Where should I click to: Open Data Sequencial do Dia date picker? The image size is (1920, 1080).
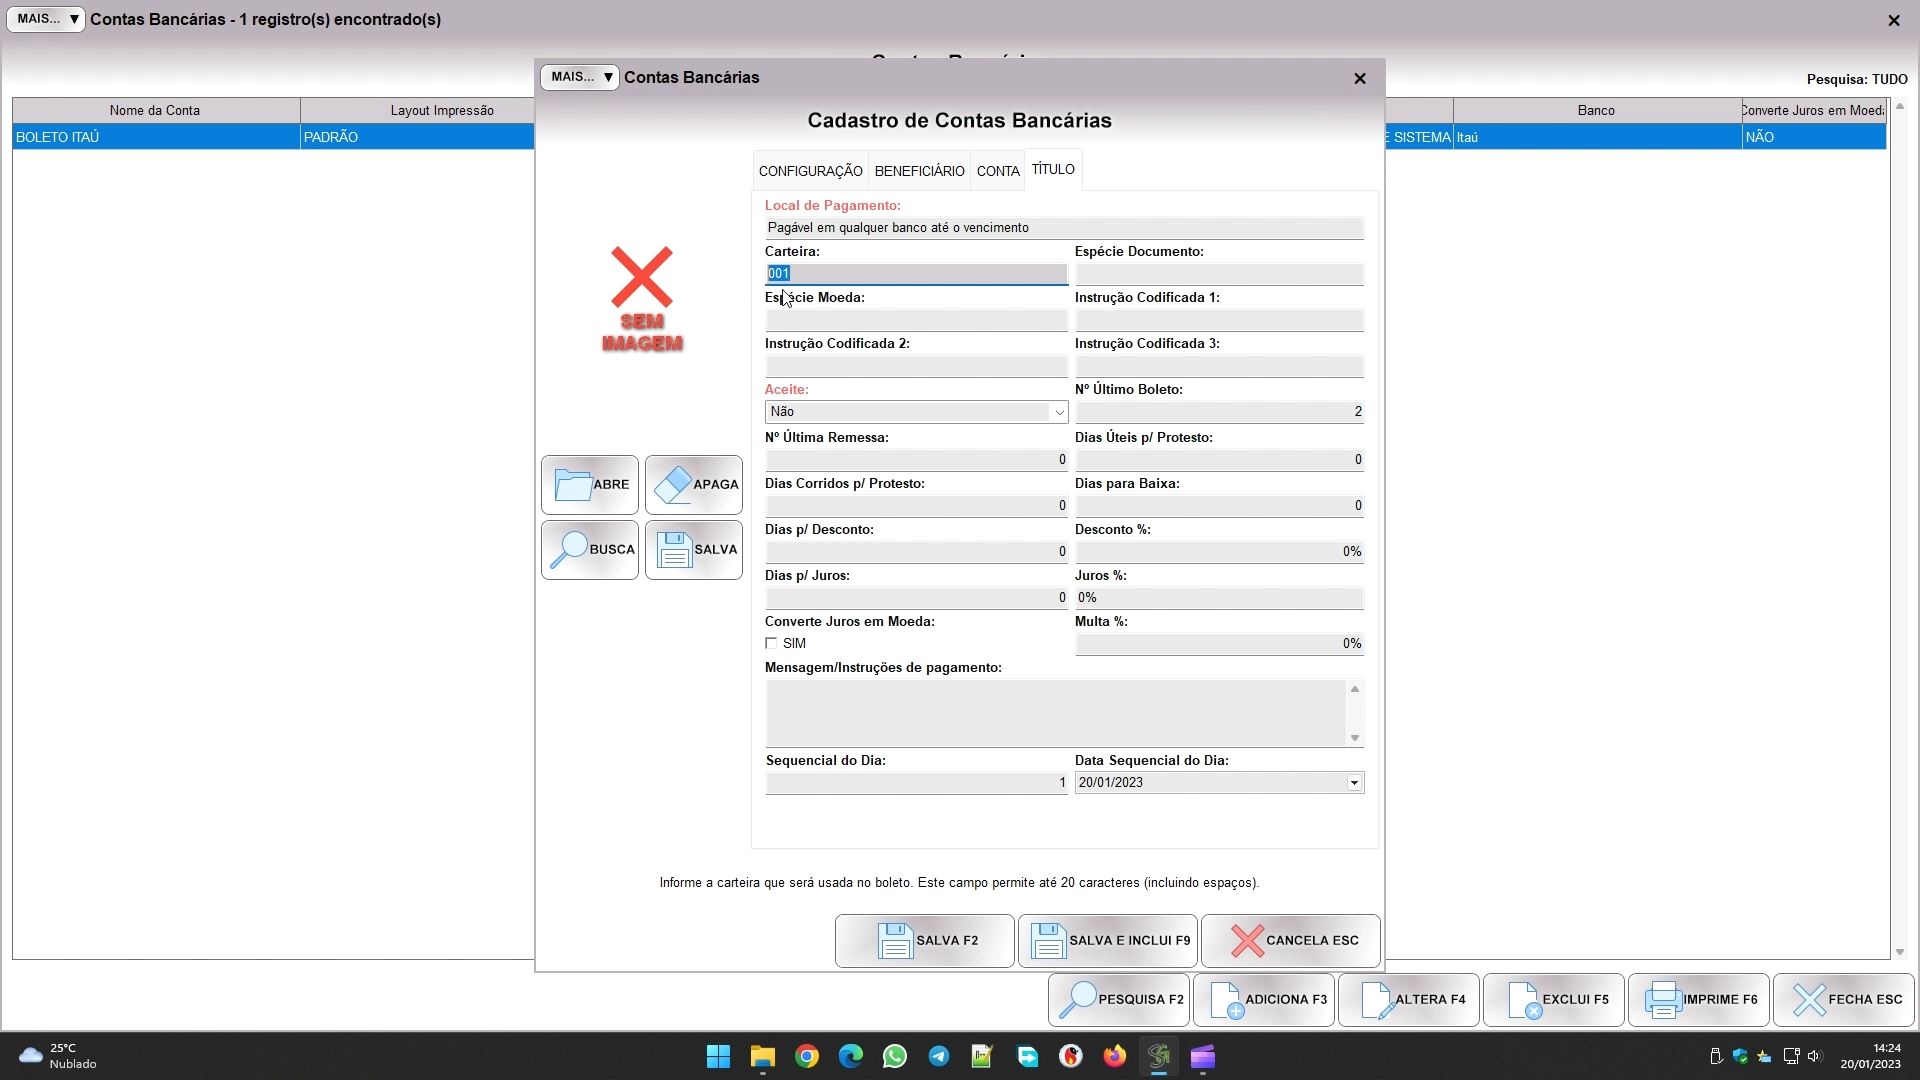[1354, 783]
